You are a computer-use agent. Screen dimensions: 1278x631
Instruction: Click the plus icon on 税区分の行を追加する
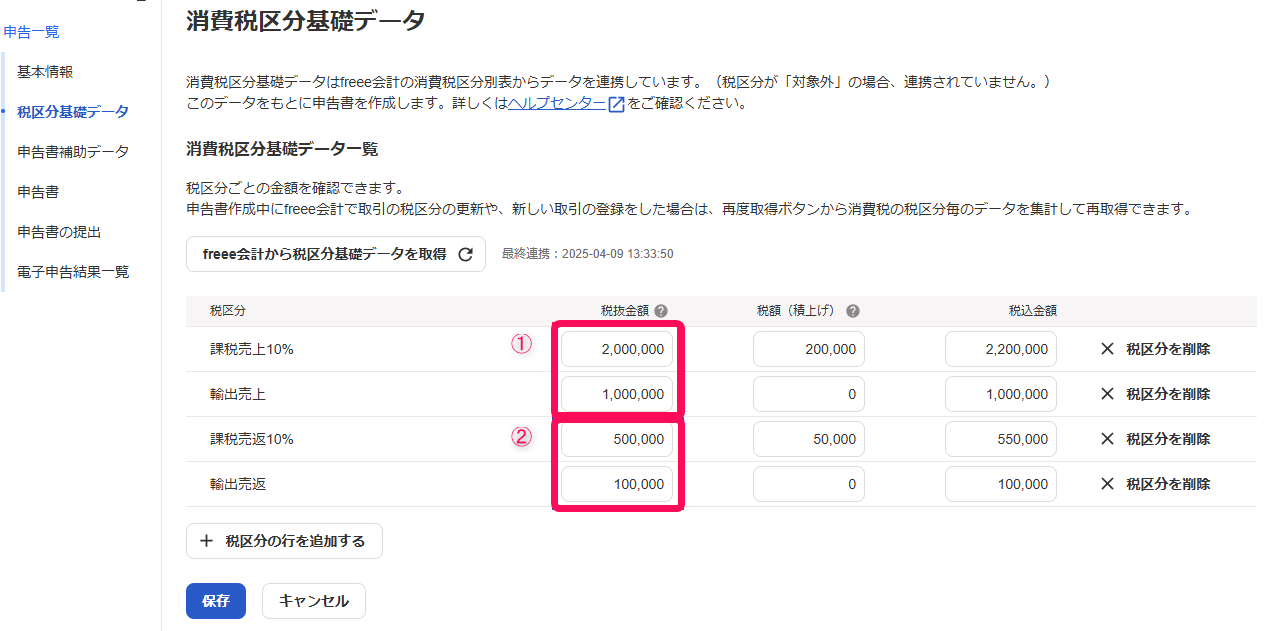pyautogui.click(x=207, y=541)
